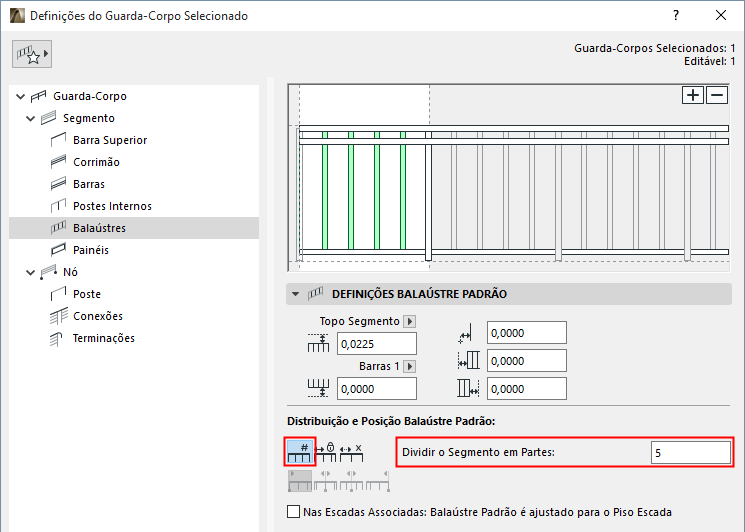The image size is (745, 532).
Task: Click the Segmento icon in tree
Action: (x=48, y=118)
